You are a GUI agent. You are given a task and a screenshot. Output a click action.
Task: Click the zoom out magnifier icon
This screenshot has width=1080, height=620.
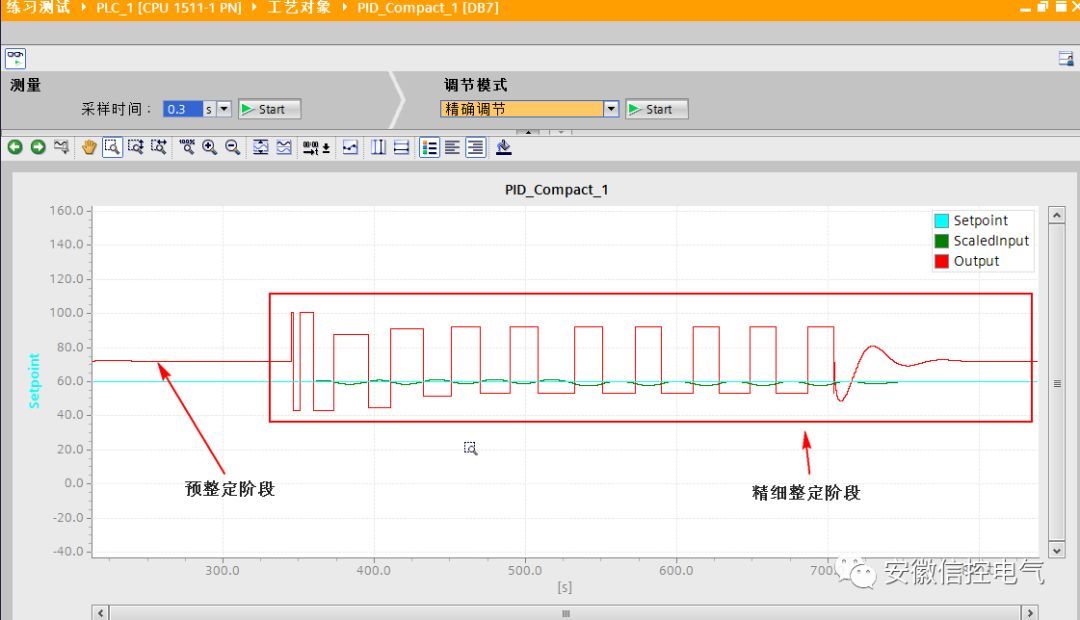(232, 147)
